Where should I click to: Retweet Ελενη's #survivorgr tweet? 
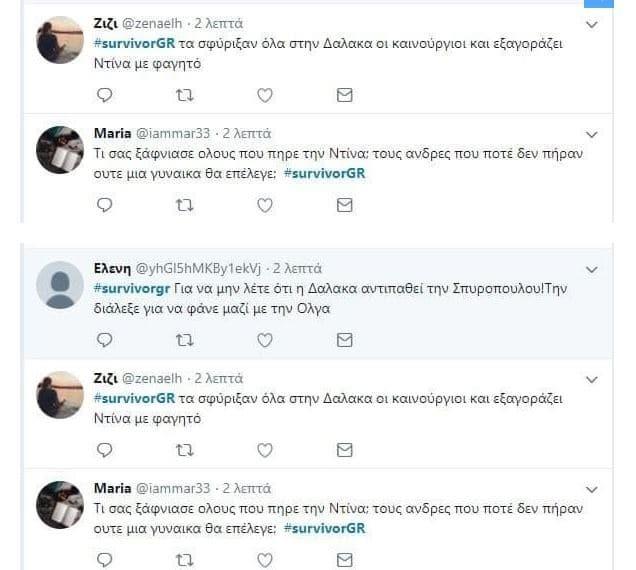pyautogui.click(x=185, y=340)
